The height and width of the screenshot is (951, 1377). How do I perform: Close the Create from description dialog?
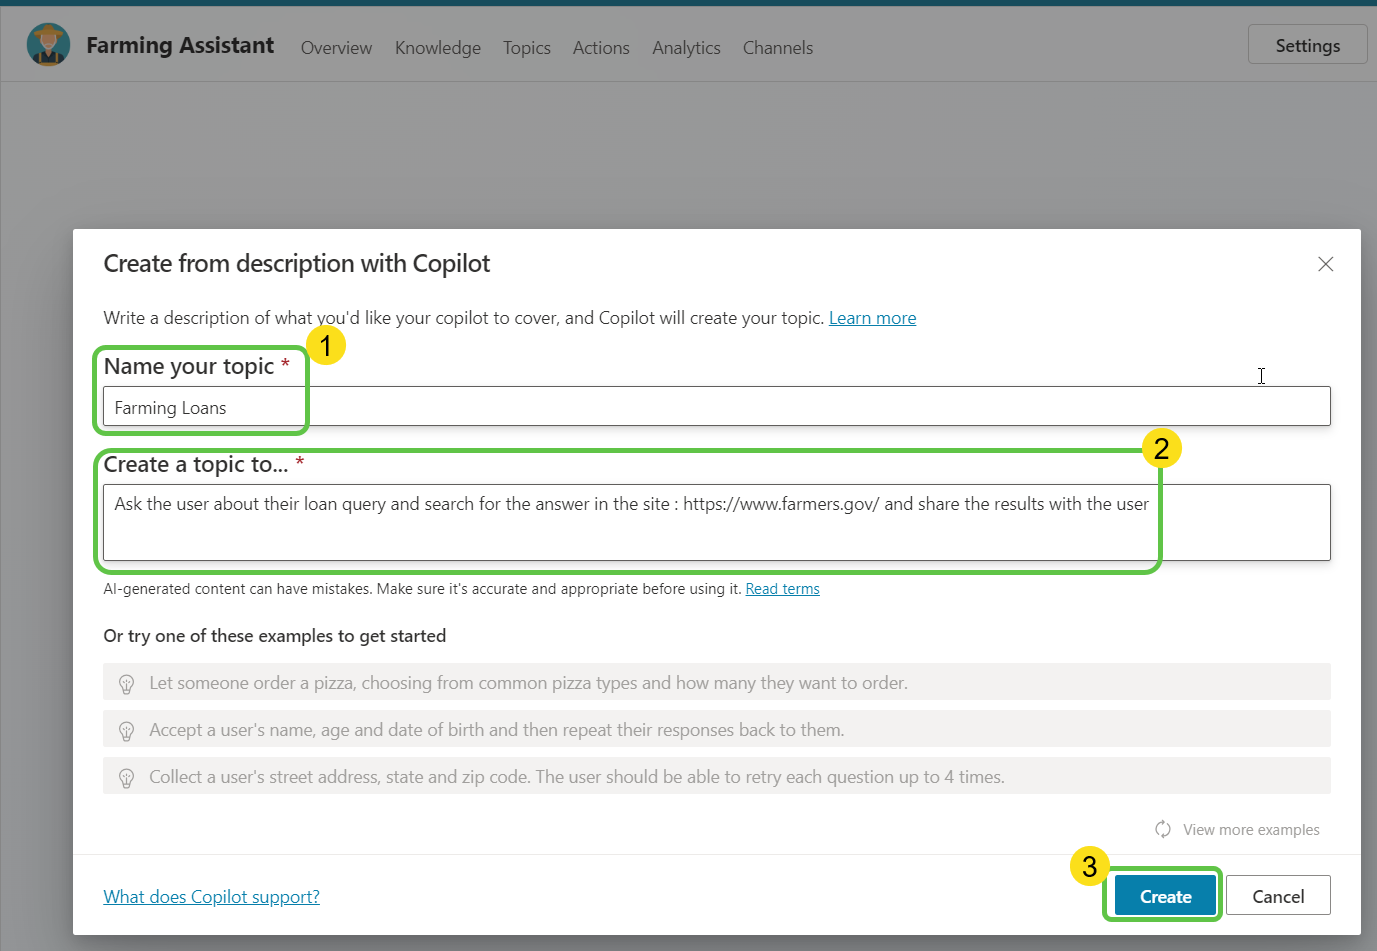click(x=1325, y=264)
